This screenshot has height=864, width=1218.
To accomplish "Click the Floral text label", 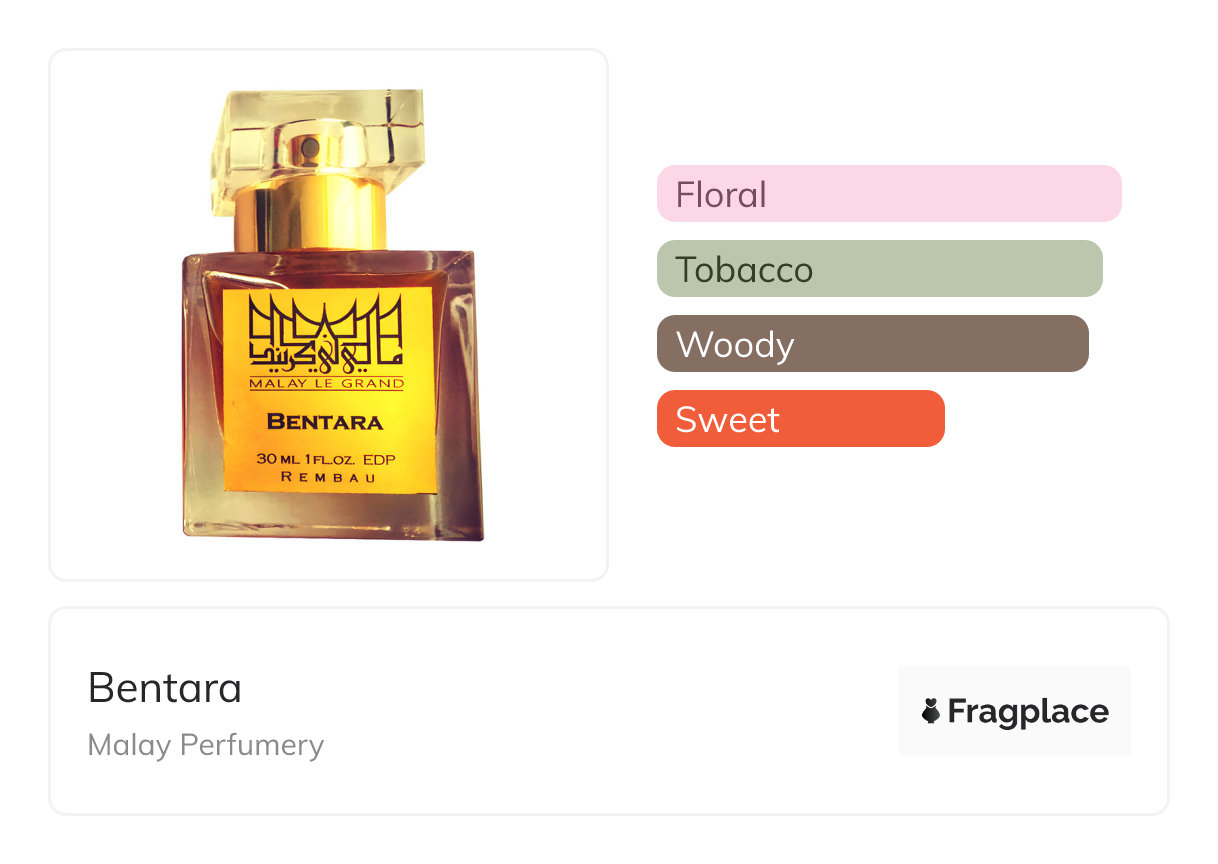I will click(721, 194).
